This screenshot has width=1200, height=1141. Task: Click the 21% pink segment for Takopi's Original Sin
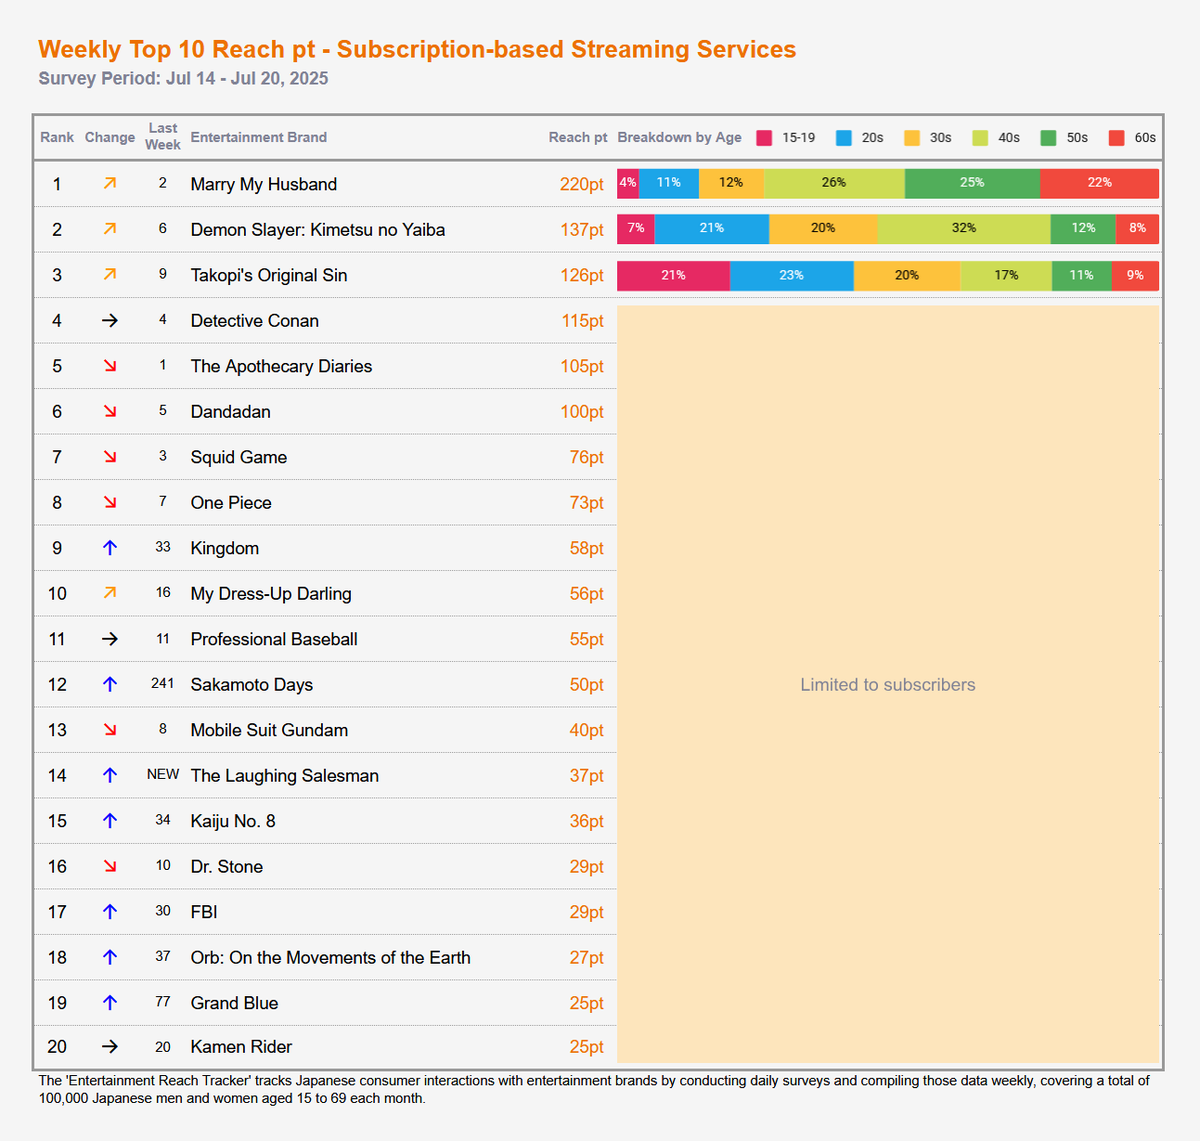coord(674,275)
